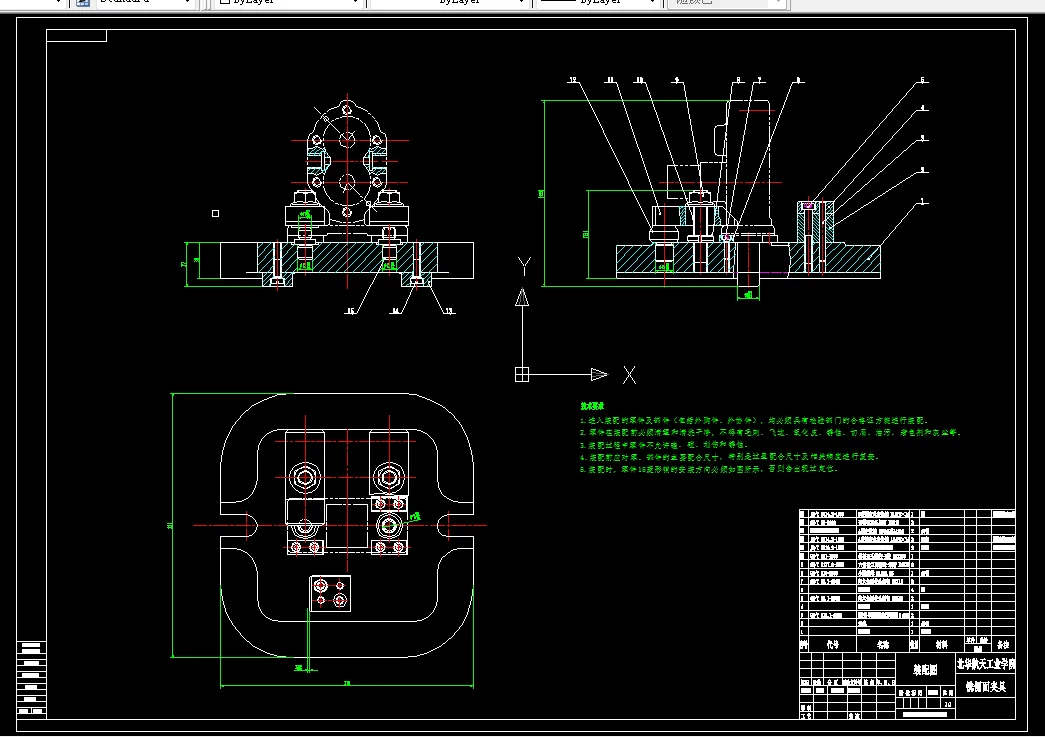
Task: Select the 代号 column header in parts list
Action: pyautogui.click(x=832, y=644)
